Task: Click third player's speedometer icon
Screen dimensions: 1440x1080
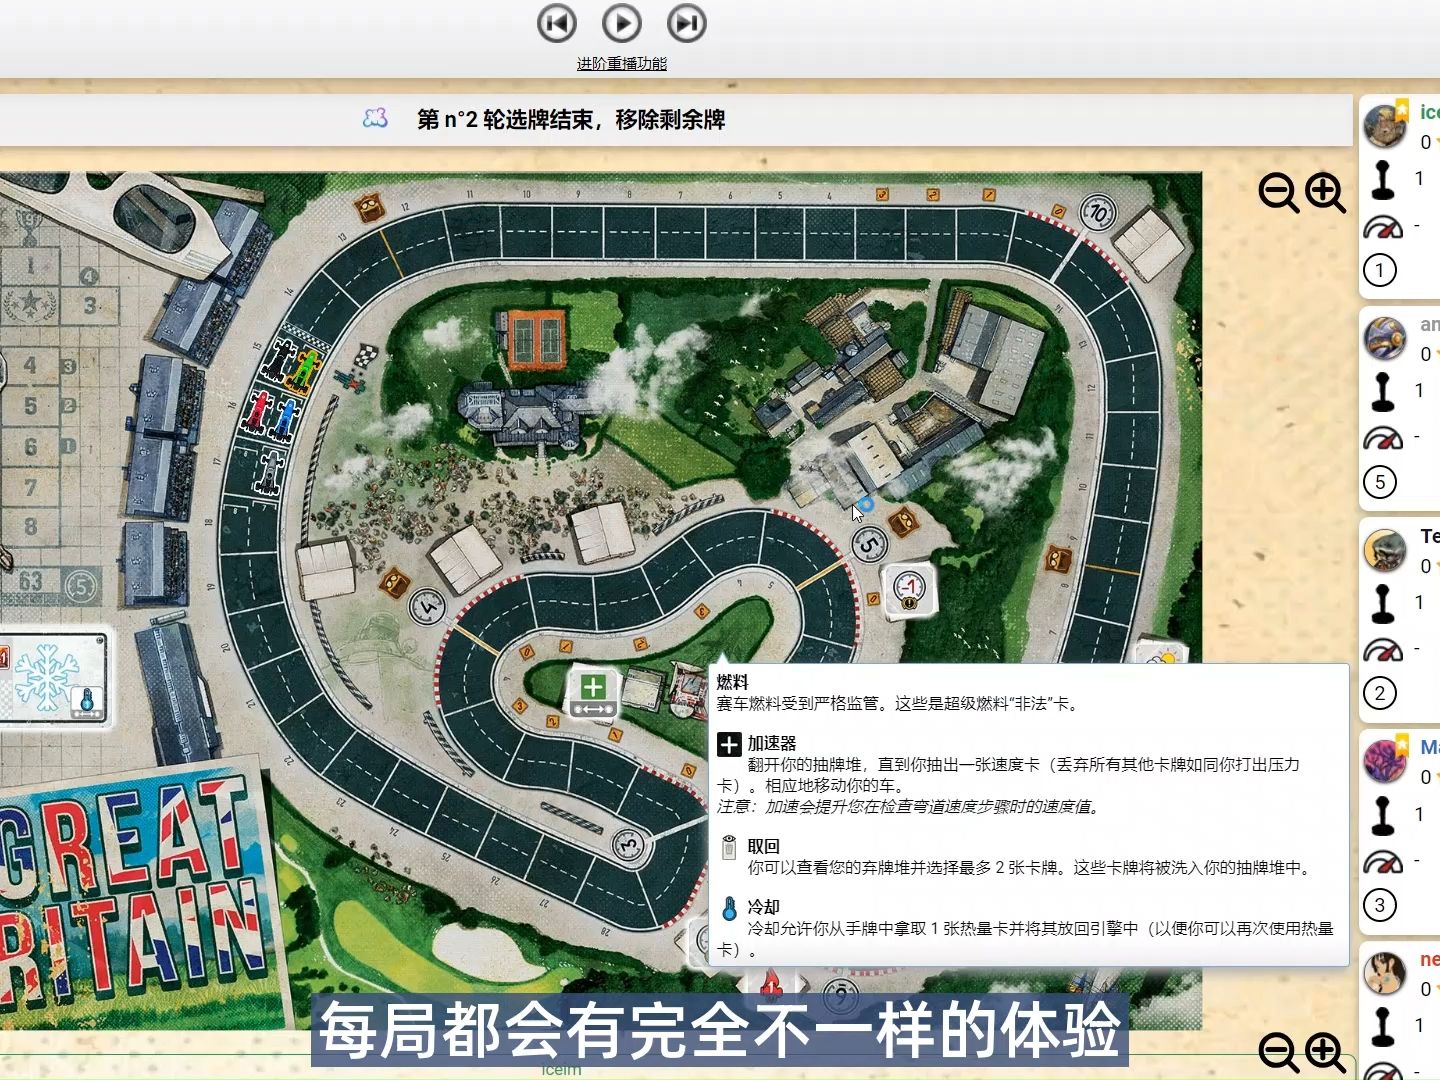Action: [1383, 650]
